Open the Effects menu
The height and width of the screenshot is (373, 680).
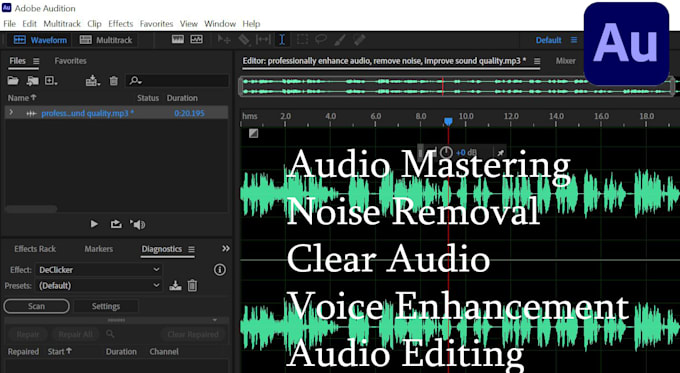pos(121,23)
